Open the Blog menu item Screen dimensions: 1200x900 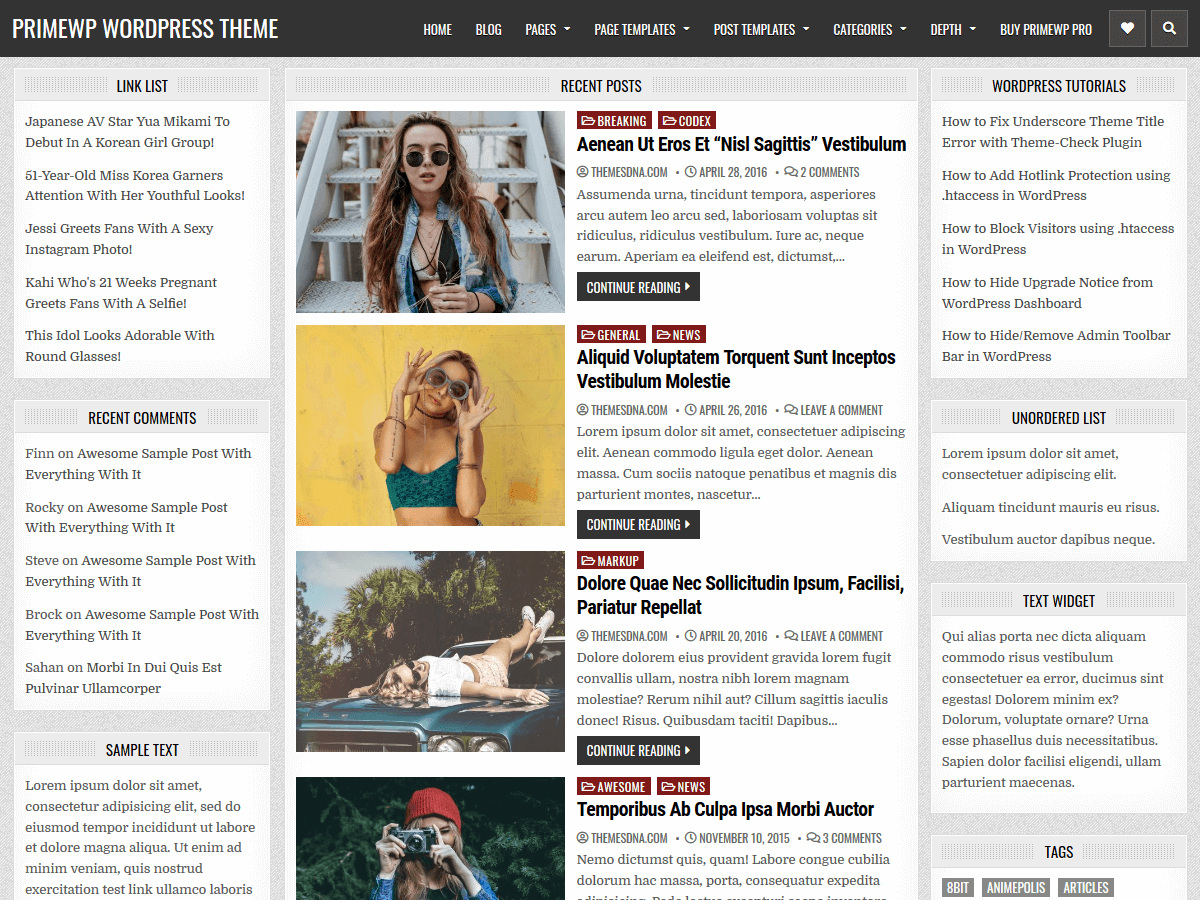[488, 29]
